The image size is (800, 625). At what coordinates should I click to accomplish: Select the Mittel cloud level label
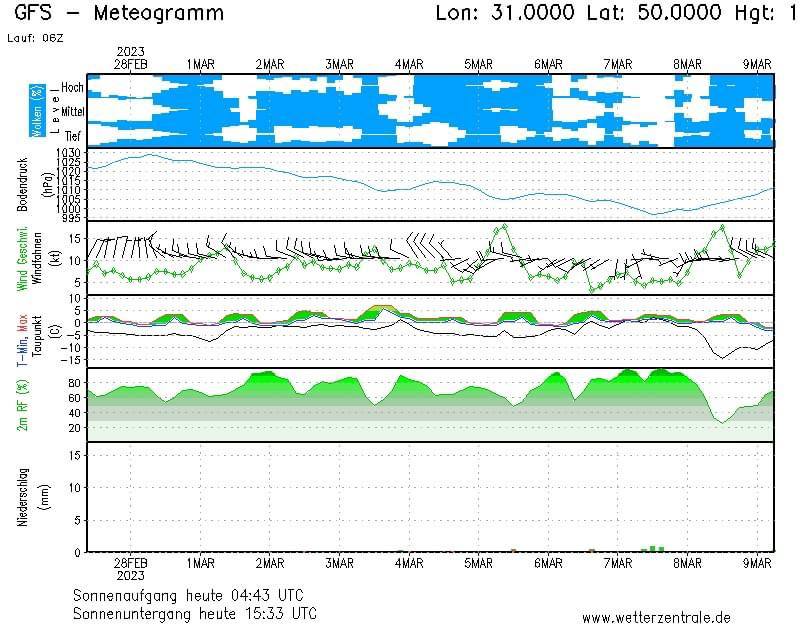pos(72,111)
